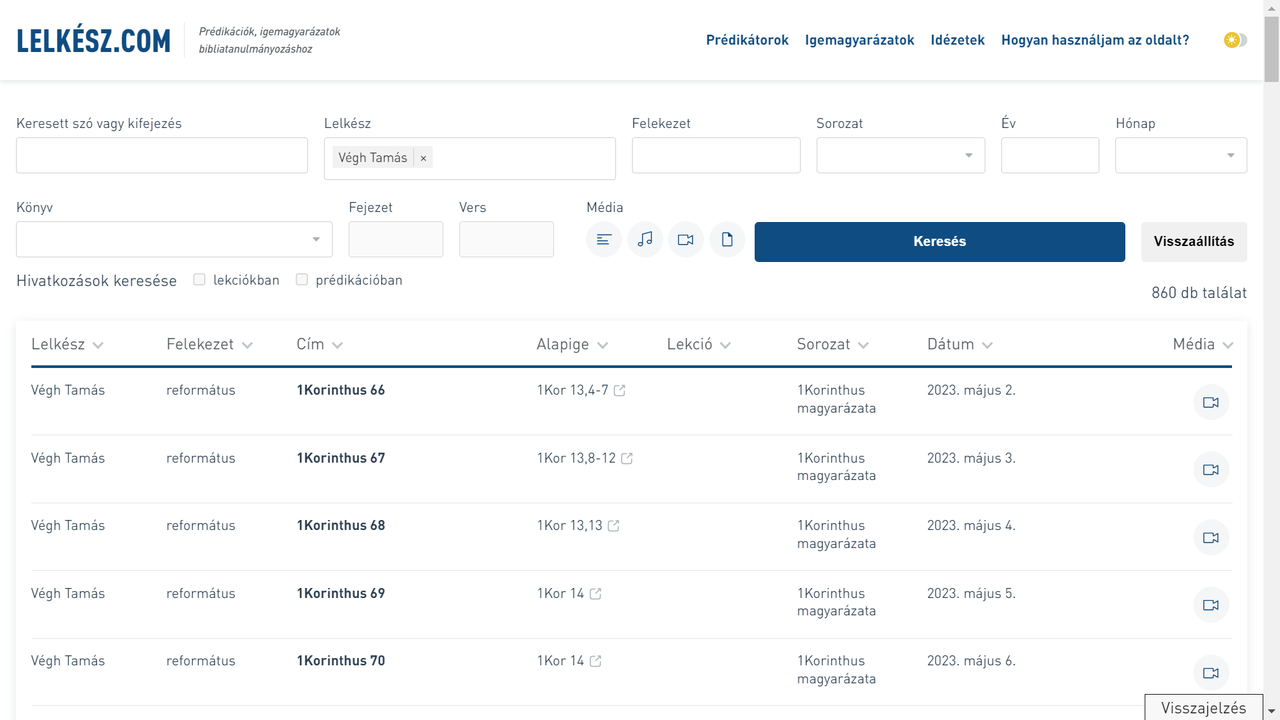Sort by Lelkész column
This screenshot has height=720, width=1280.
67,344
